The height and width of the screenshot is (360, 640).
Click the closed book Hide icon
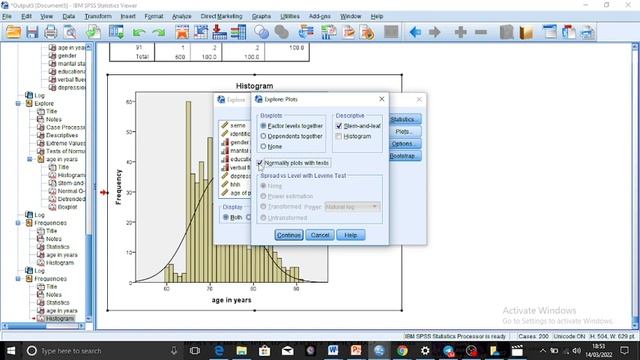pyautogui.click(x=507, y=32)
